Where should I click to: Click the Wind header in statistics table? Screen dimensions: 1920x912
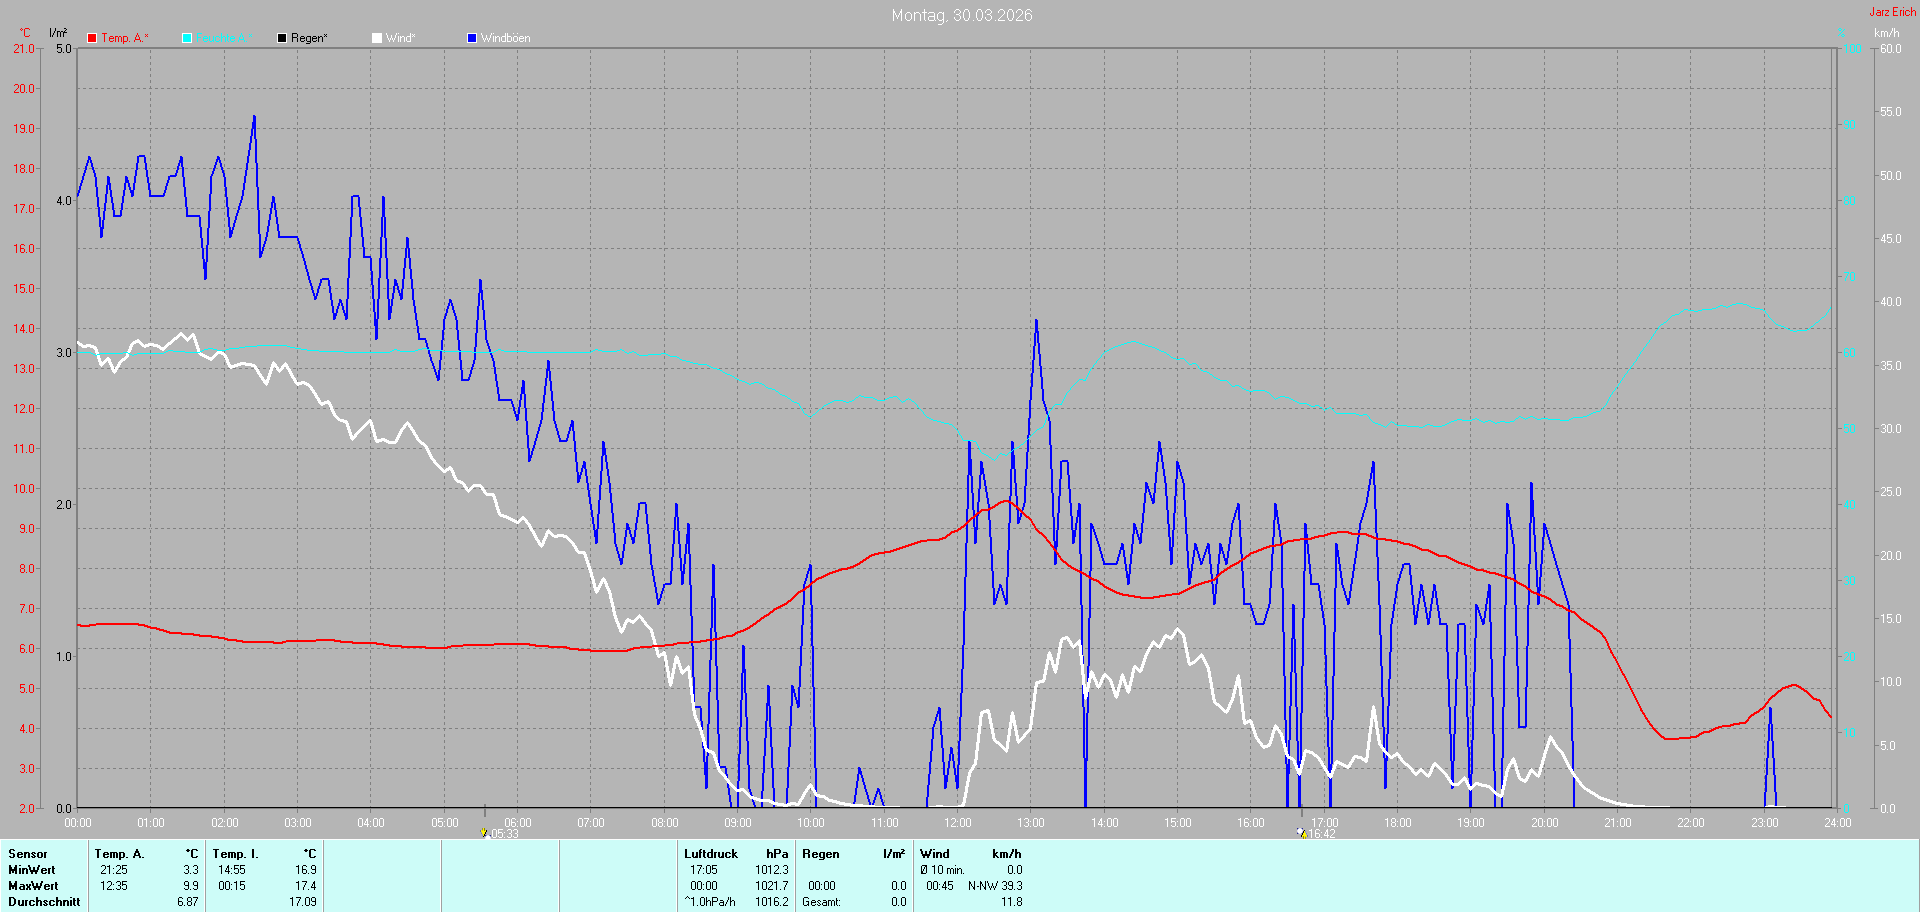[x=934, y=854]
